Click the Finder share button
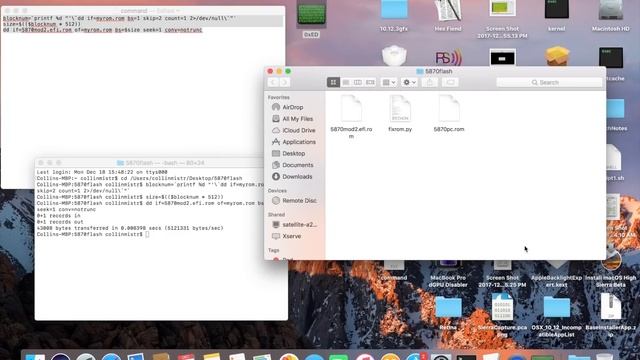The image size is (640, 360). point(429,82)
